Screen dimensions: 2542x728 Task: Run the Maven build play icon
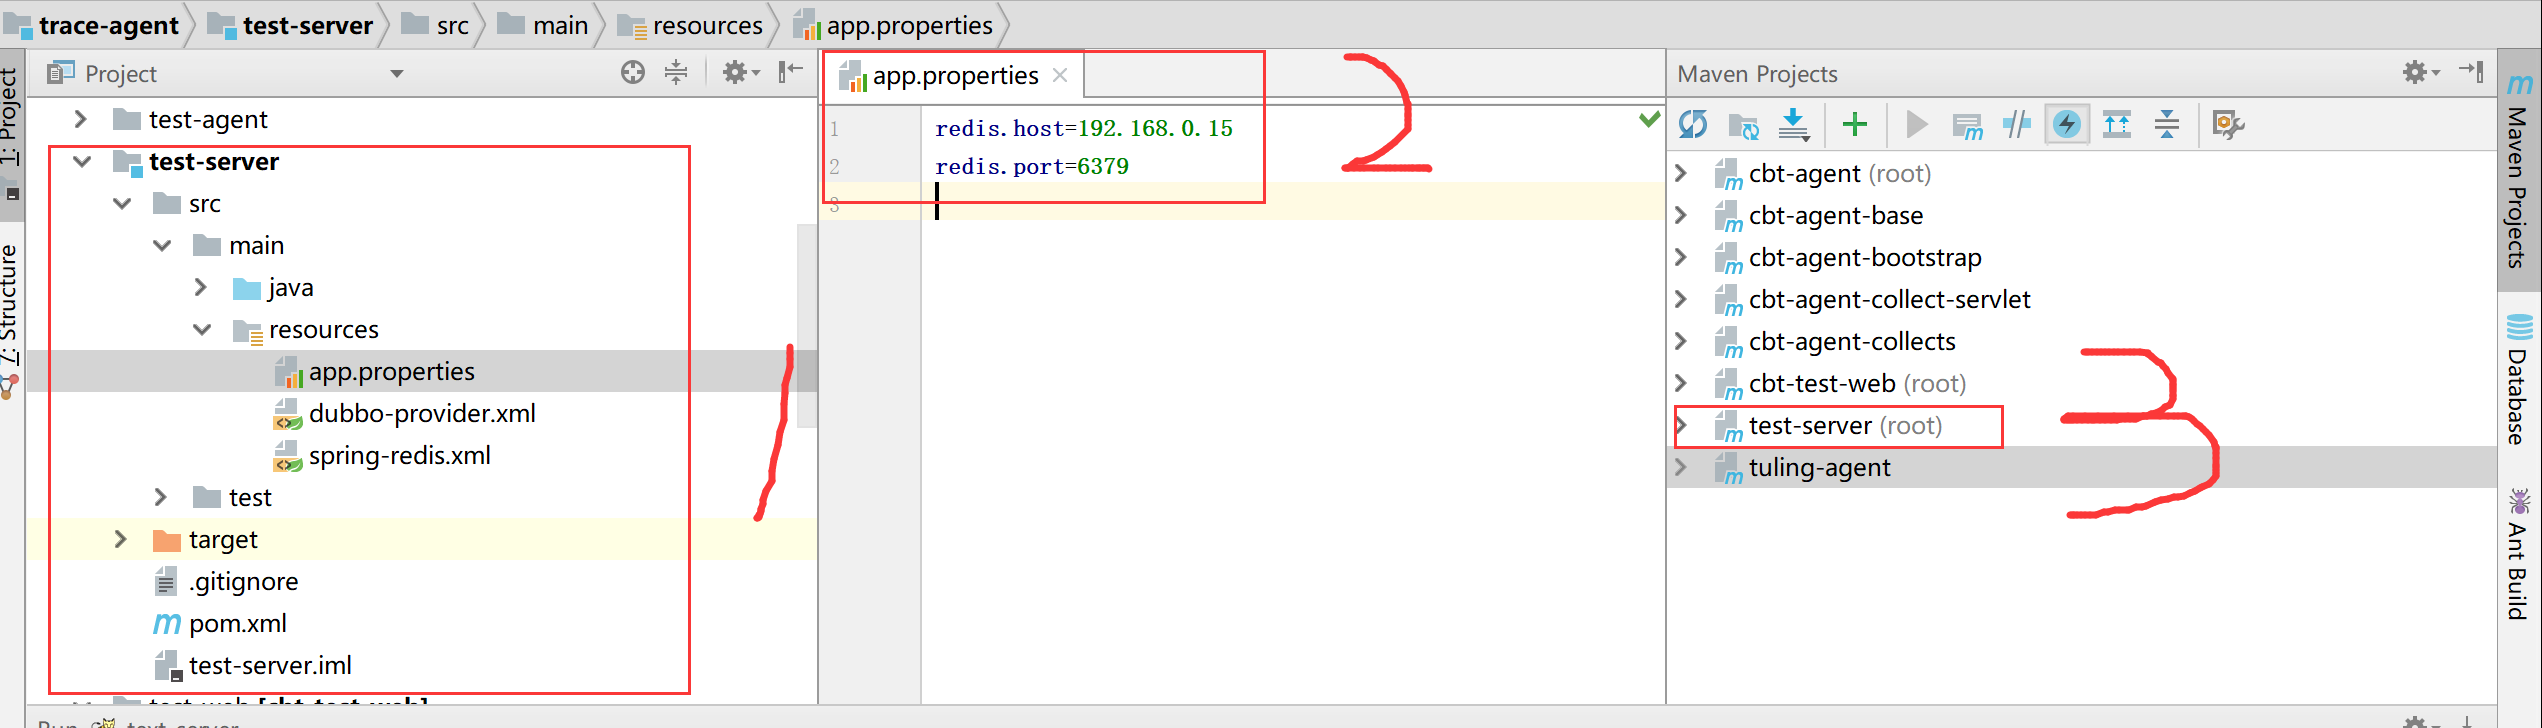click(1917, 125)
